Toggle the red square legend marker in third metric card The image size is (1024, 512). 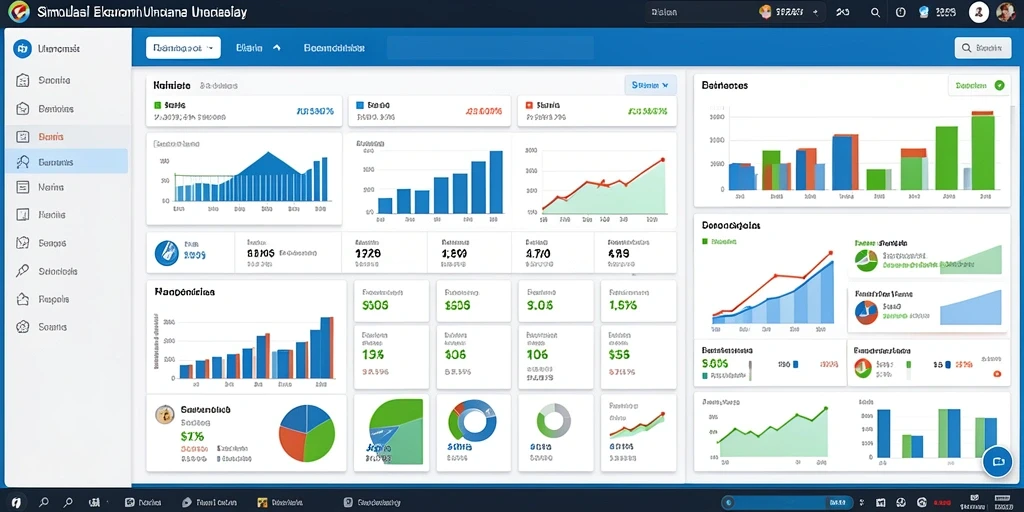[528, 104]
